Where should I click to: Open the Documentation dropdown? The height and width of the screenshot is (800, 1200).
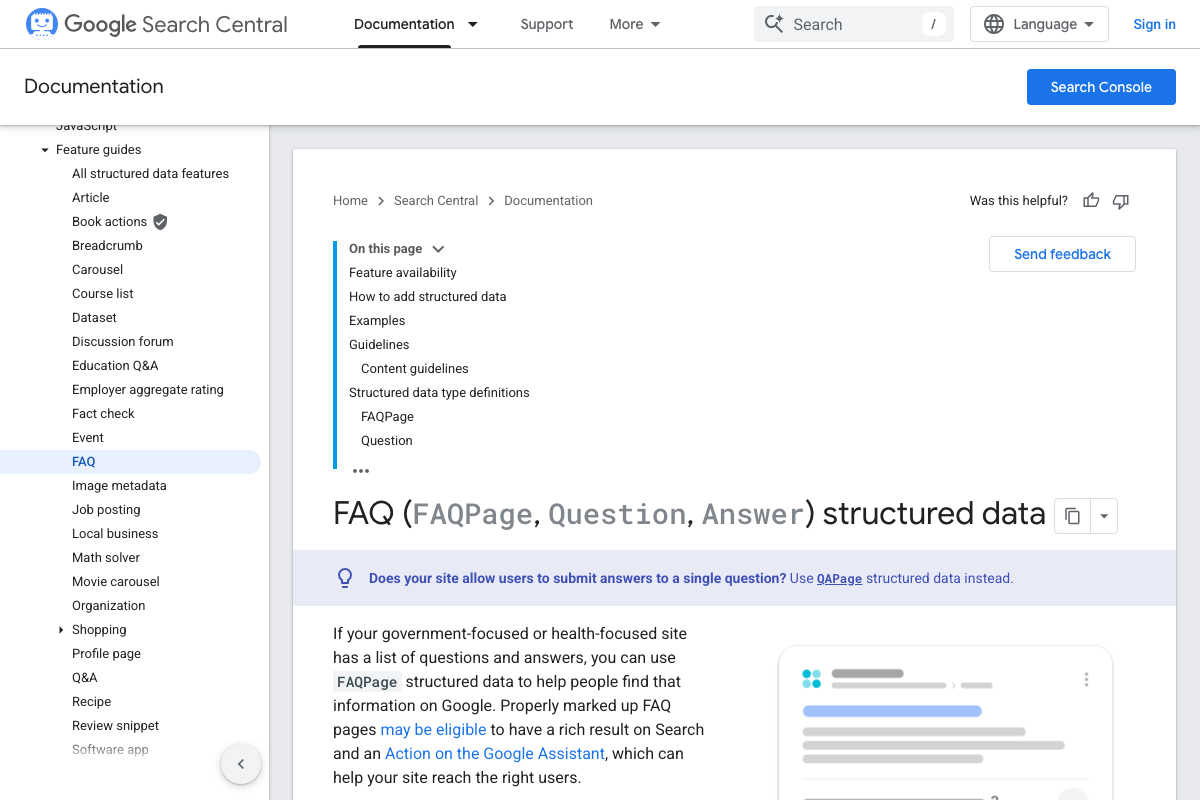pyautogui.click(x=473, y=24)
